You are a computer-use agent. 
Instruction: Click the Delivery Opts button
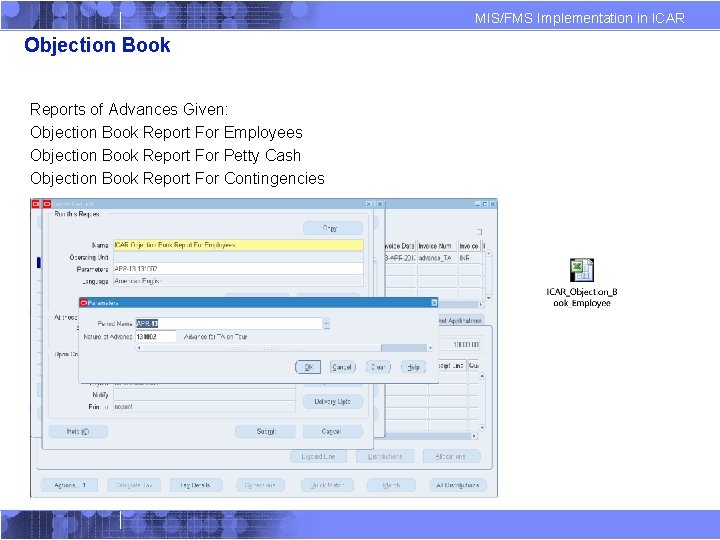333,402
